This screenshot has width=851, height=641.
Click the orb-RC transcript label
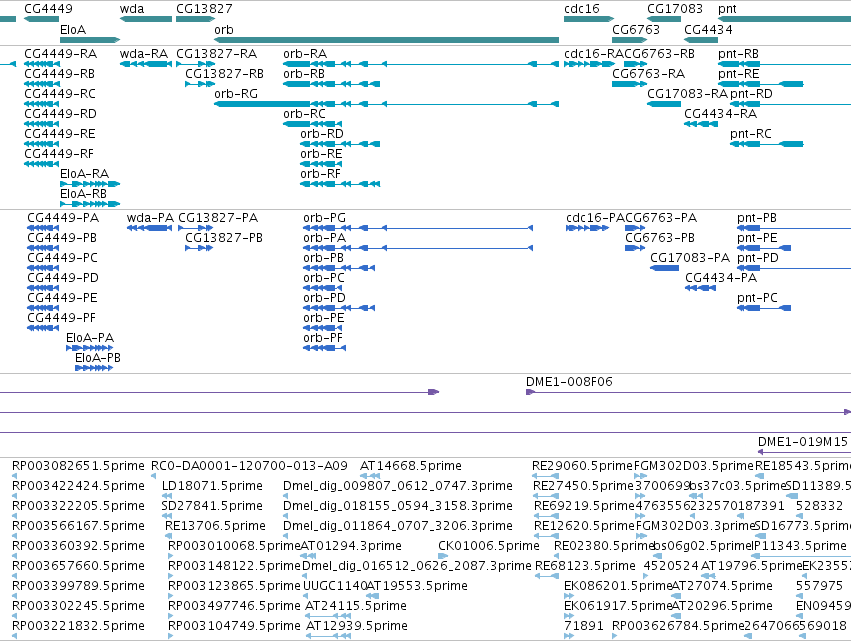304,114
